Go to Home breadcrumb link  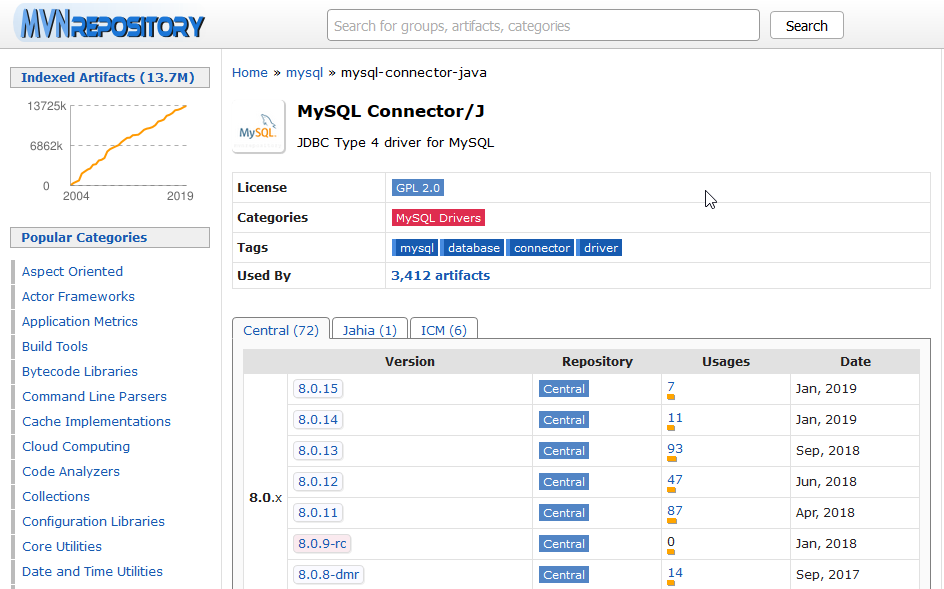(x=250, y=73)
